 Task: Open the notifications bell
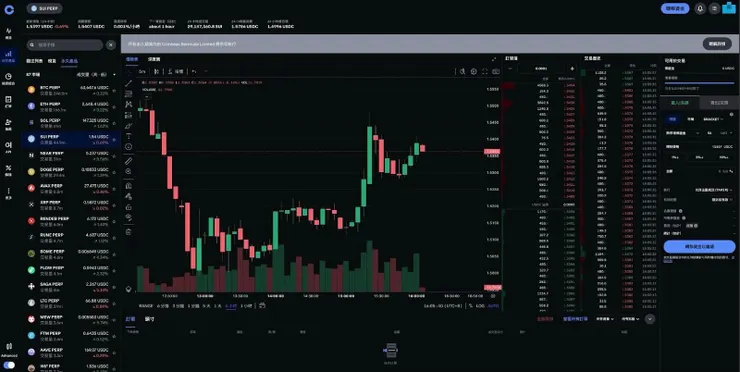[x=700, y=8]
